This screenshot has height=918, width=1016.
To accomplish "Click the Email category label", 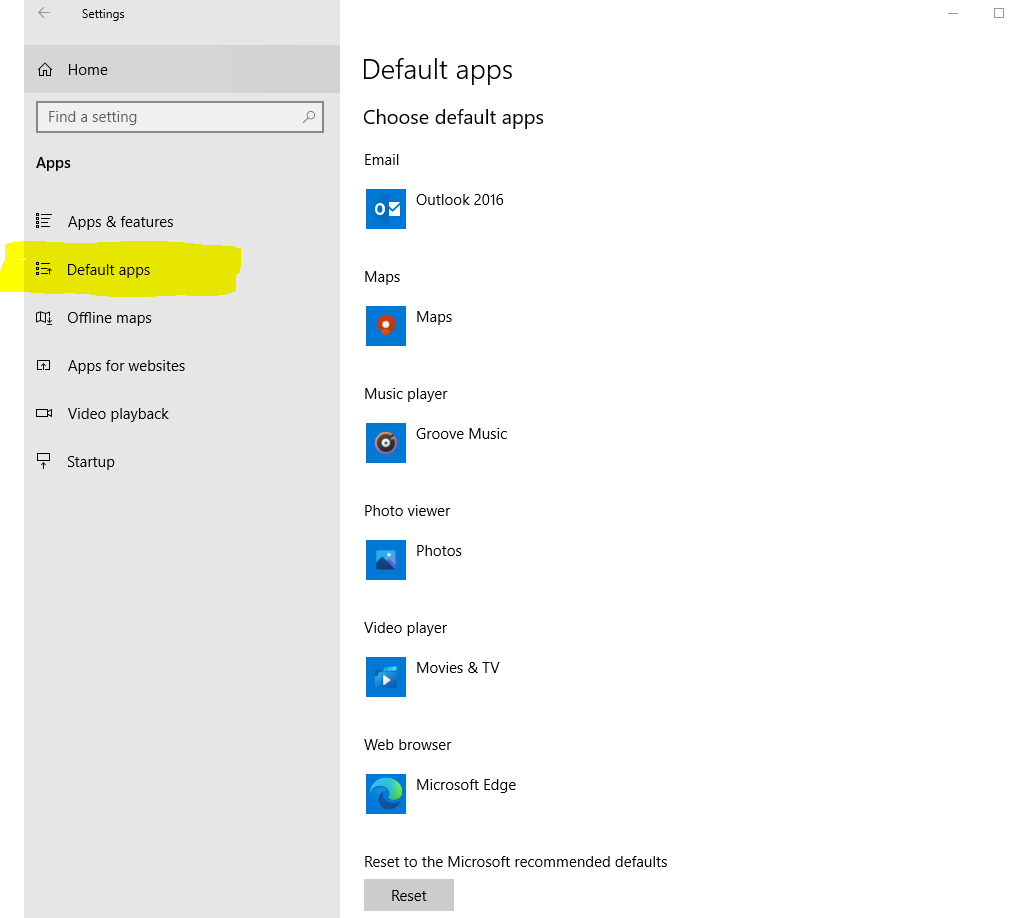I will pos(382,160).
